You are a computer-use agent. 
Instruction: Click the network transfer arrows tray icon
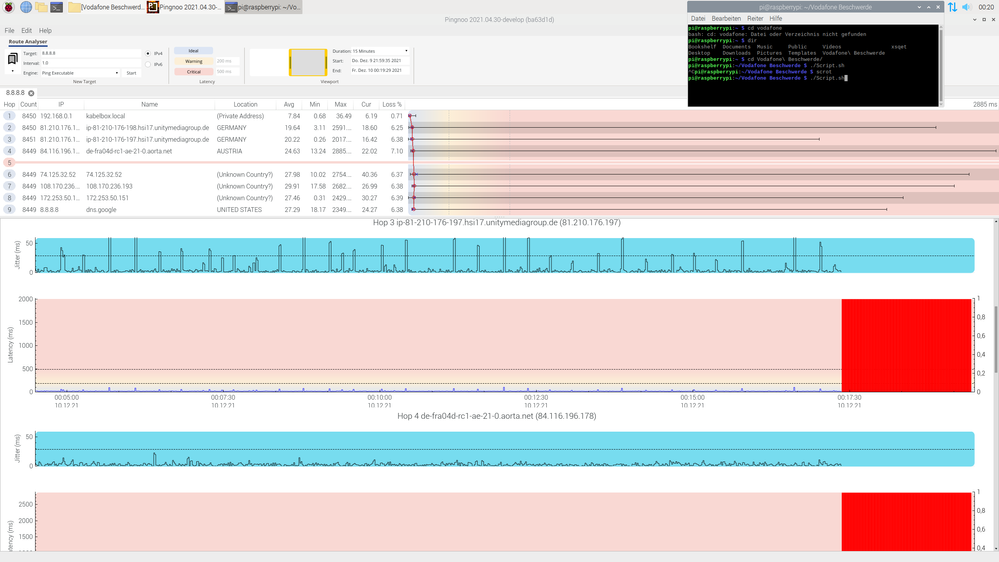[x=952, y=7]
